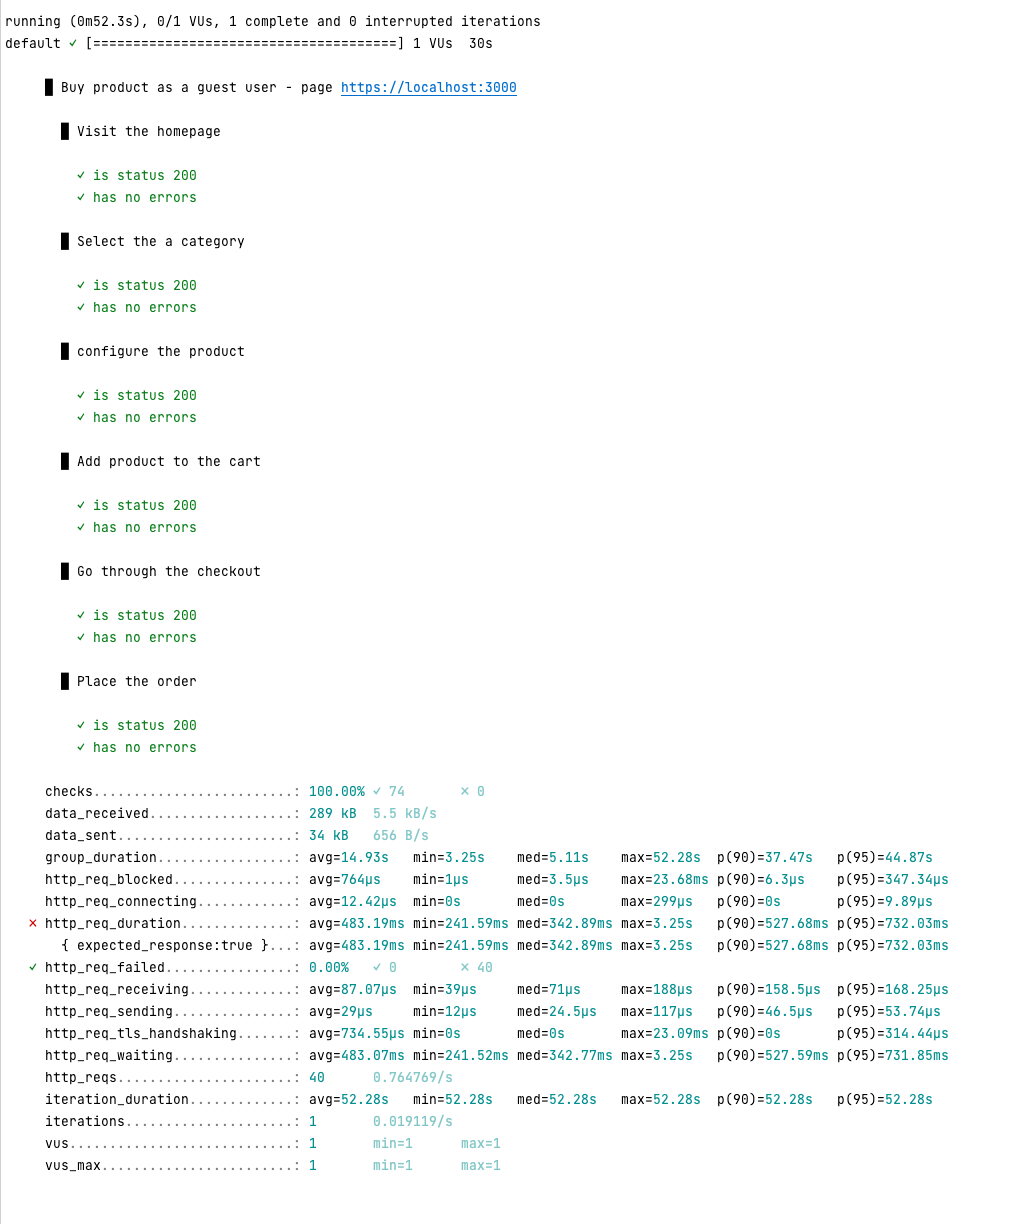Click the "max=299µs" value
This screenshot has width=1021, height=1224.
656,901
